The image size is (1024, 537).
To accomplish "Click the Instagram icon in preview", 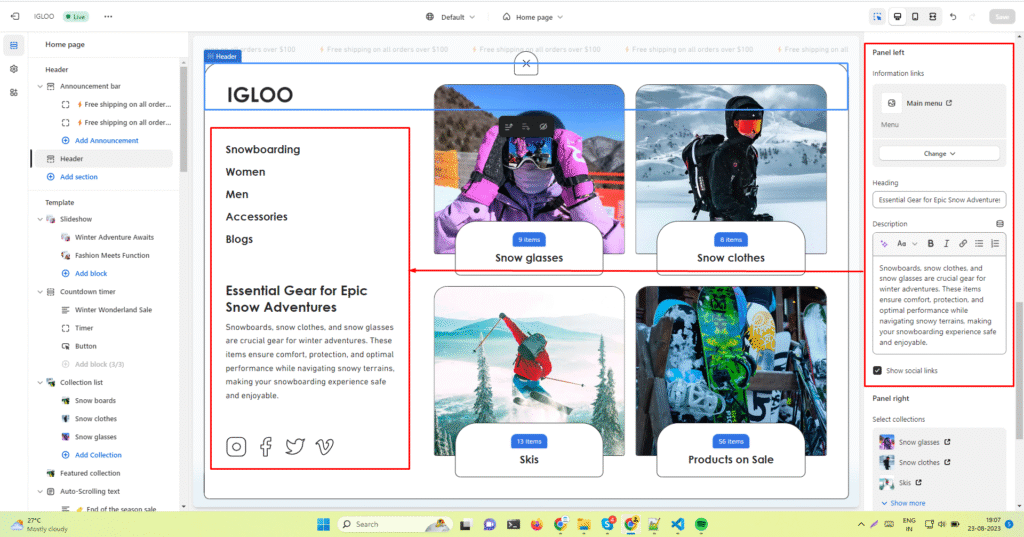I will (x=236, y=447).
